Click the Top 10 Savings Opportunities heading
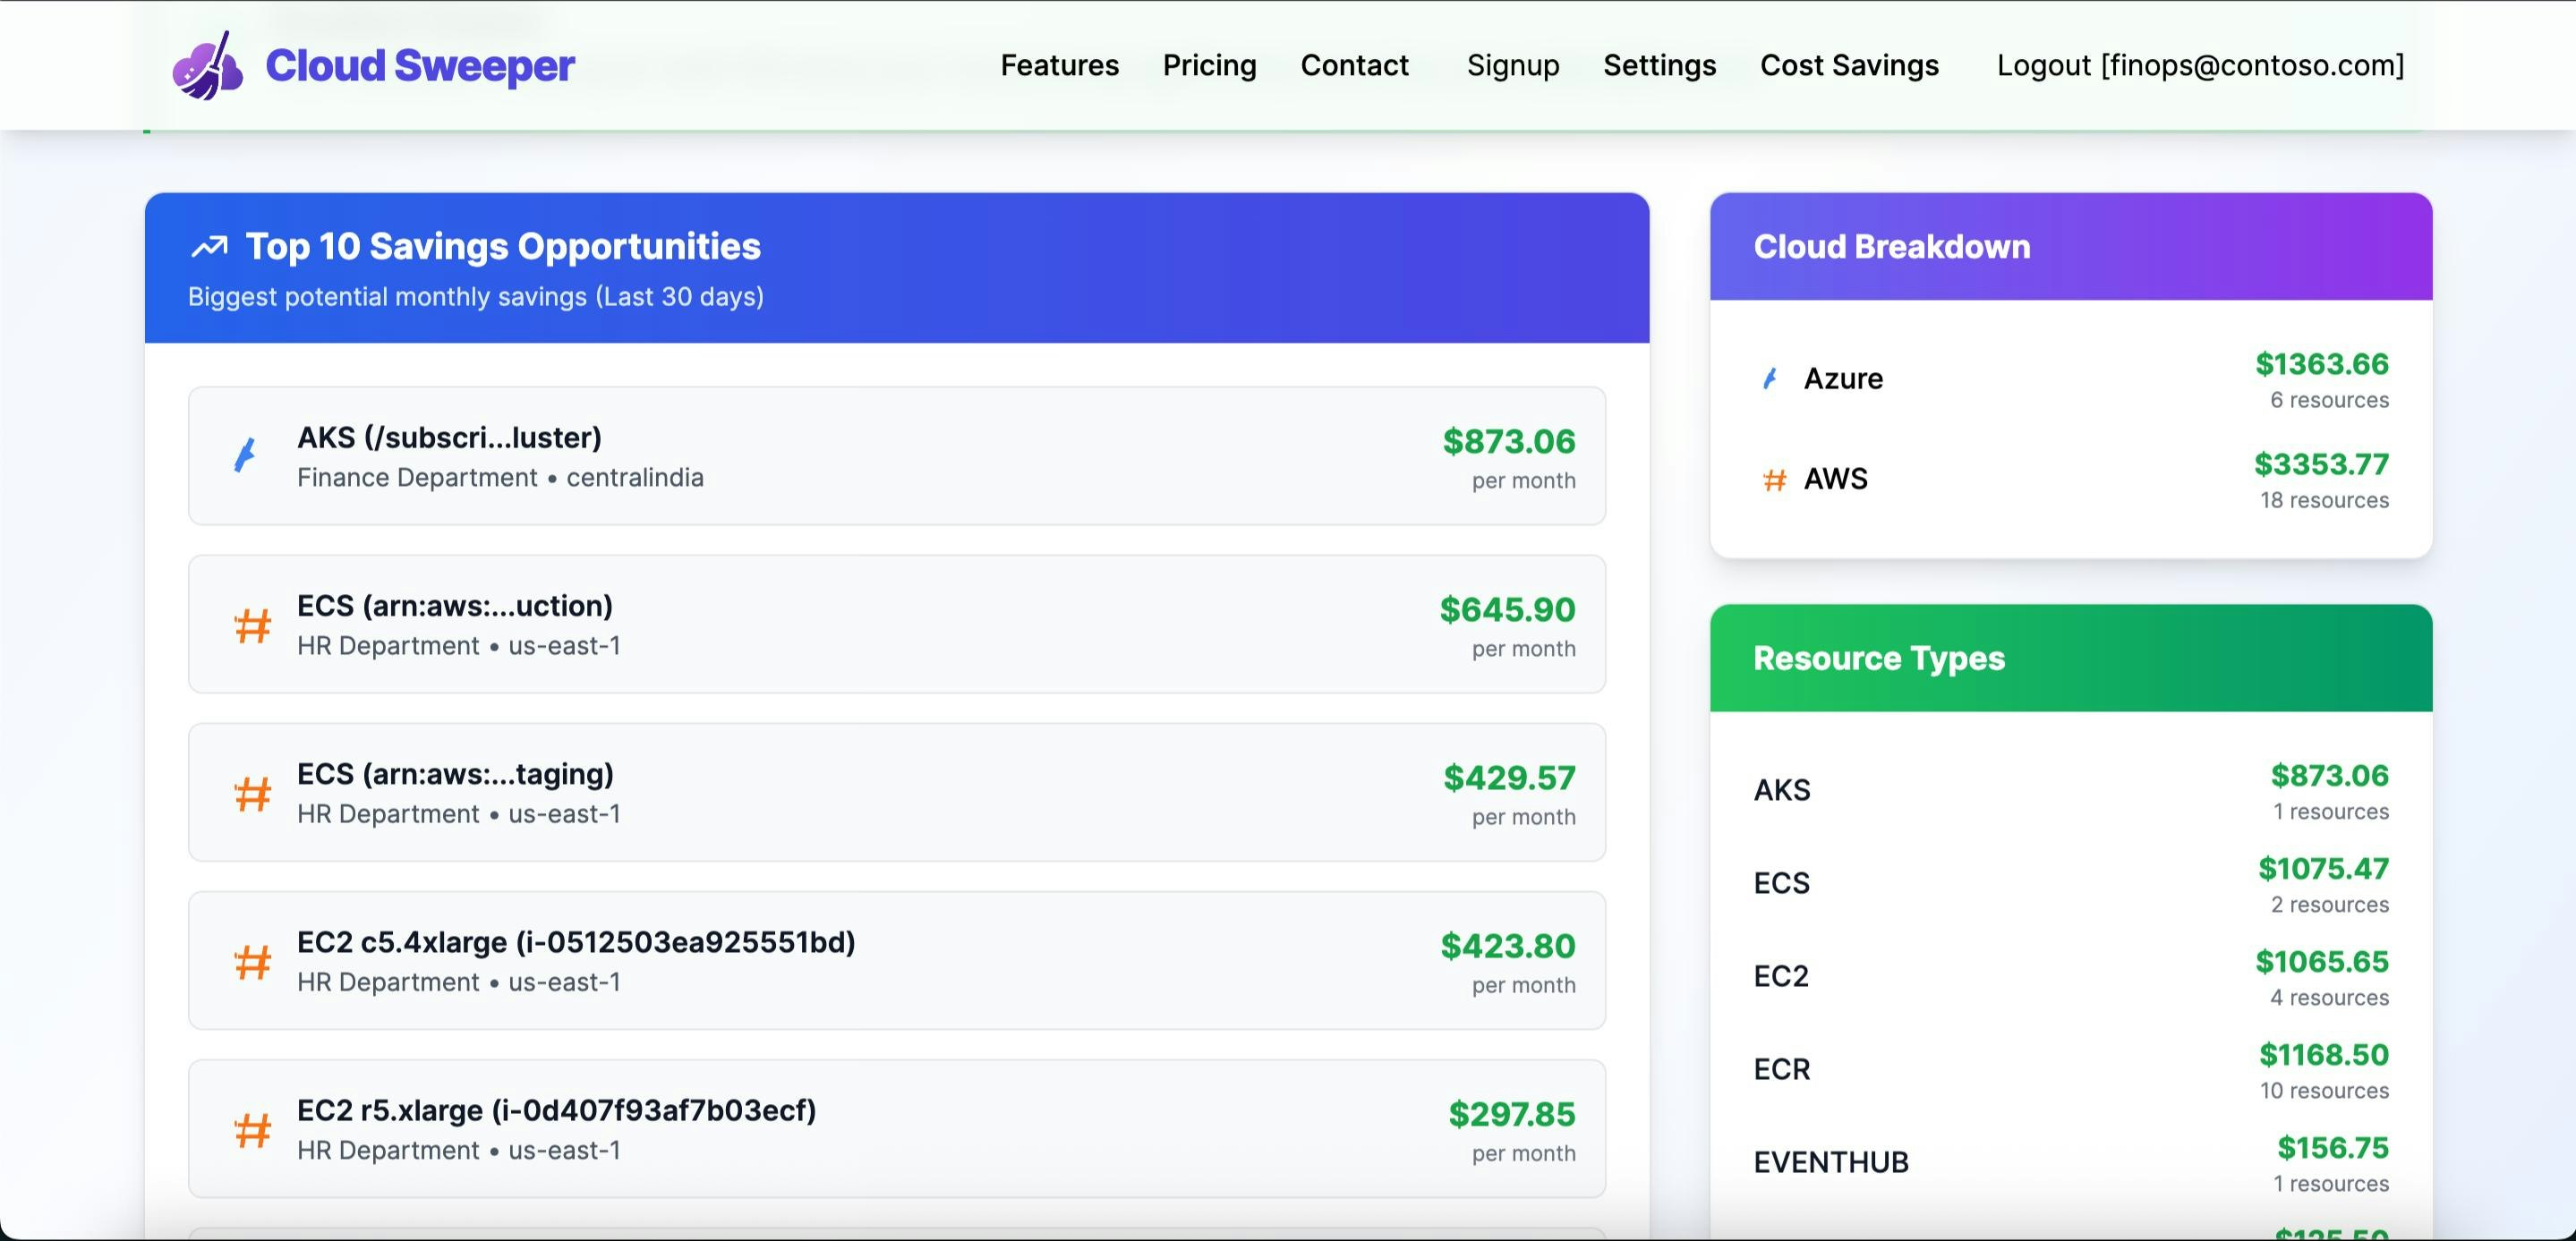This screenshot has width=2576, height=1241. (503, 246)
